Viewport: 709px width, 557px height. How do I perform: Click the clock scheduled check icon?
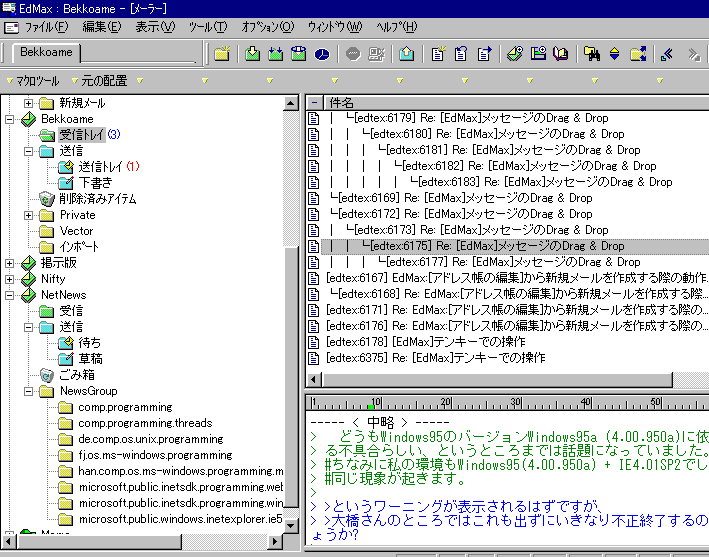pyautogui.click(x=322, y=54)
